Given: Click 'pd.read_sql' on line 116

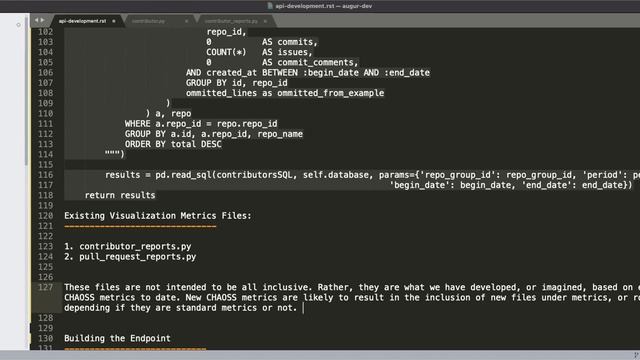Looking at the screenshot, I should 183,175.
